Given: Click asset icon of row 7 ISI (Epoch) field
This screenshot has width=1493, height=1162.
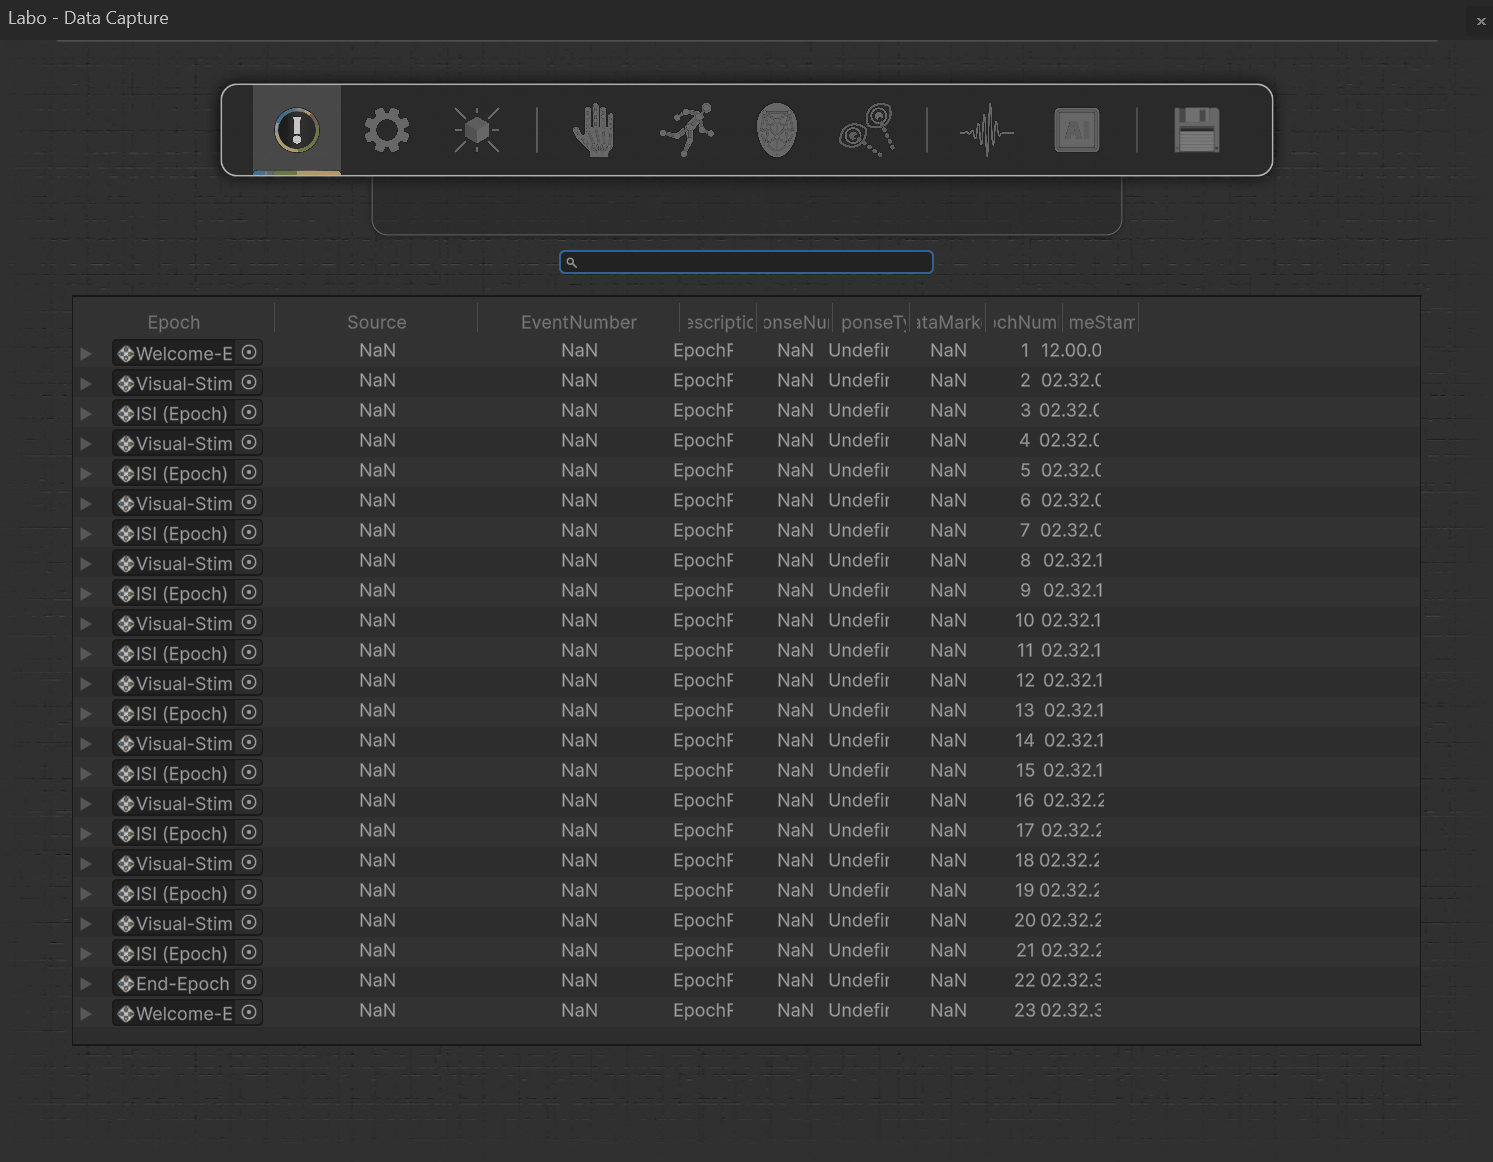Looking at the screenshot, I should [126, 534].
